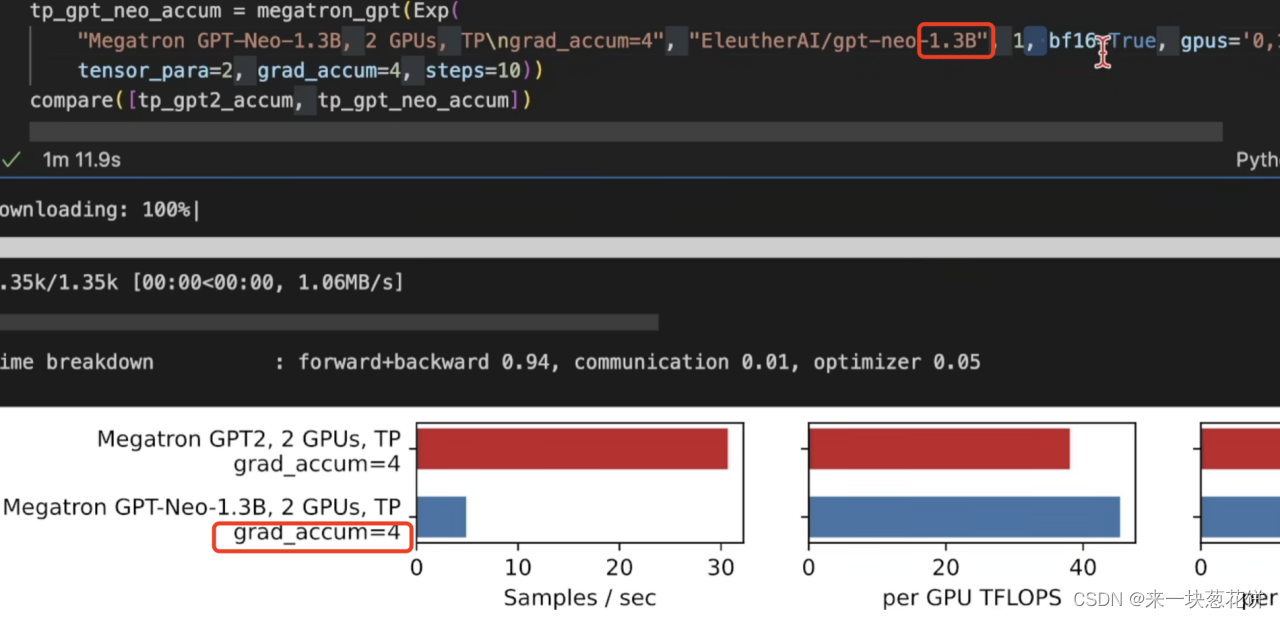Click the red GPT2 per GPU TFLOPS bar
The width and height of the screenshot is (1280, 618).
click(939, 449)
